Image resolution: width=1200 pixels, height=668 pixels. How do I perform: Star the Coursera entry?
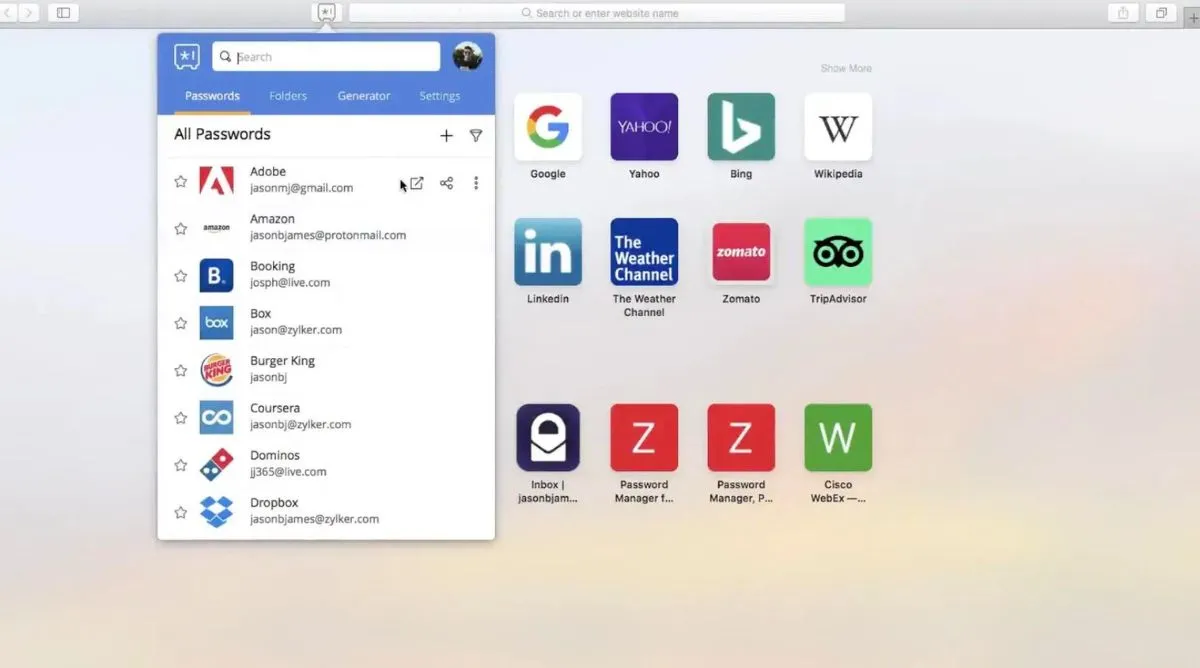coord(181,417)
